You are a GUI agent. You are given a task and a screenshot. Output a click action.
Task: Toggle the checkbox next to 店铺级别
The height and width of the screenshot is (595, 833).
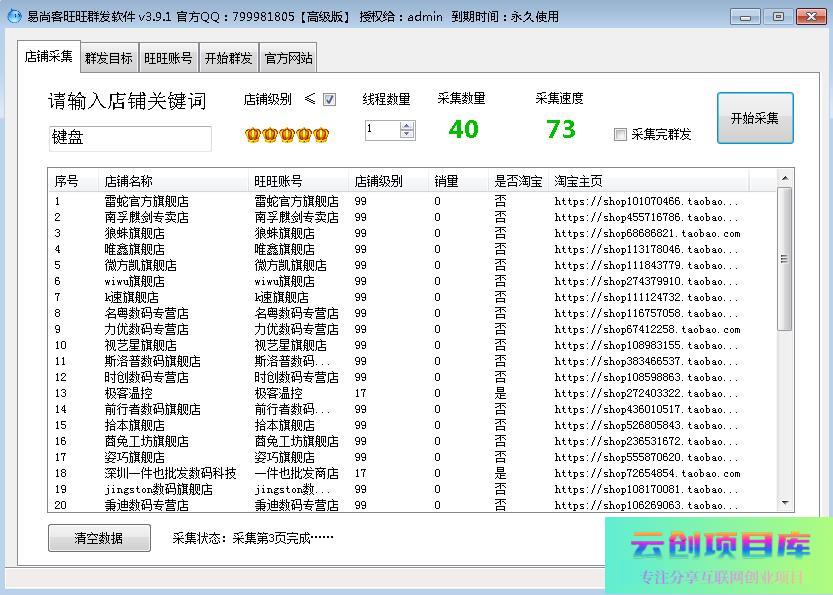330,100
